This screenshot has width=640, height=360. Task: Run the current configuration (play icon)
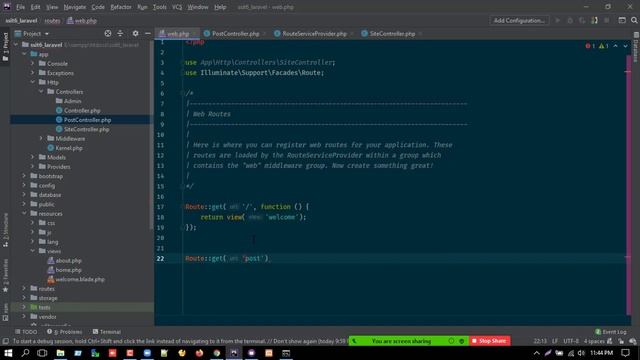tap(558, 20)
